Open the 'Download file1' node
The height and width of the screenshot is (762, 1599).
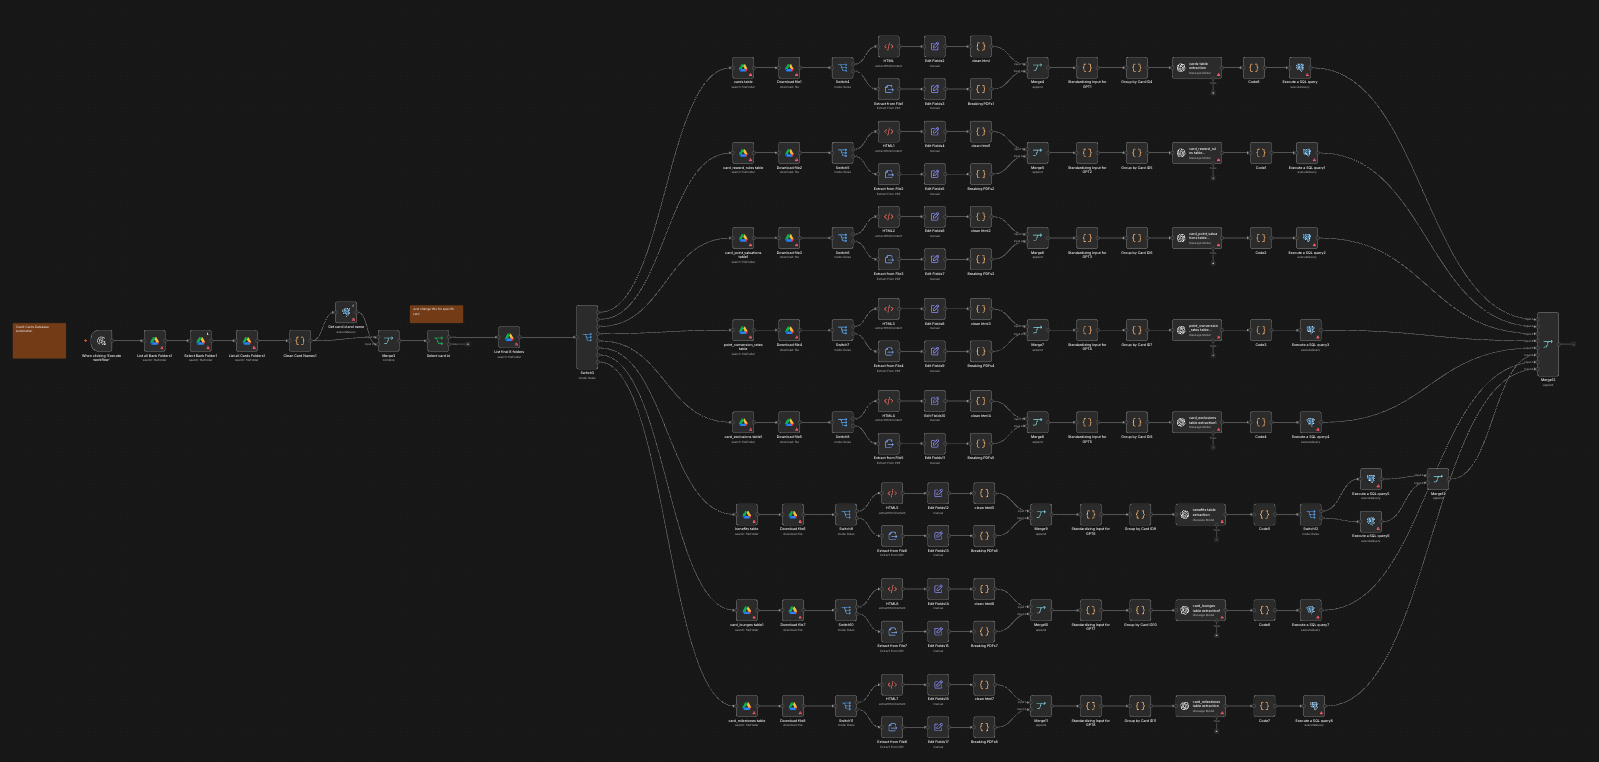pos(789,68)
